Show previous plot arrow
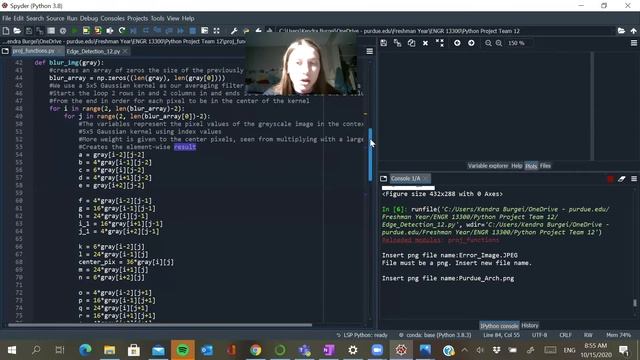This screenshot has height=360, width=640. (x=457, y=43)
